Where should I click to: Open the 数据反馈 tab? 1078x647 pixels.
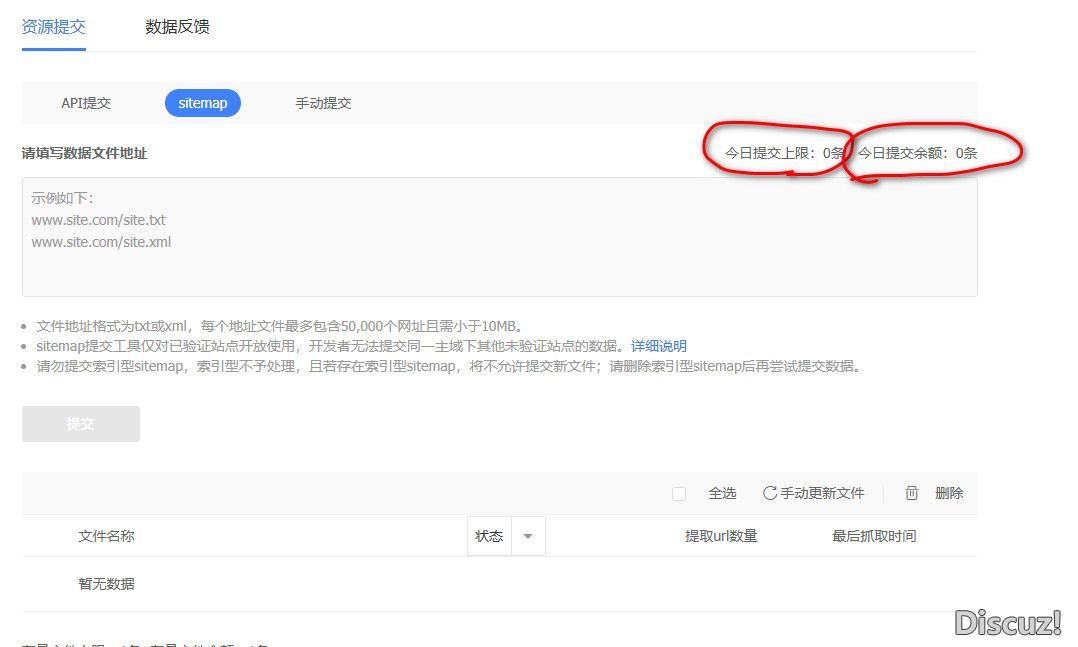177,27
